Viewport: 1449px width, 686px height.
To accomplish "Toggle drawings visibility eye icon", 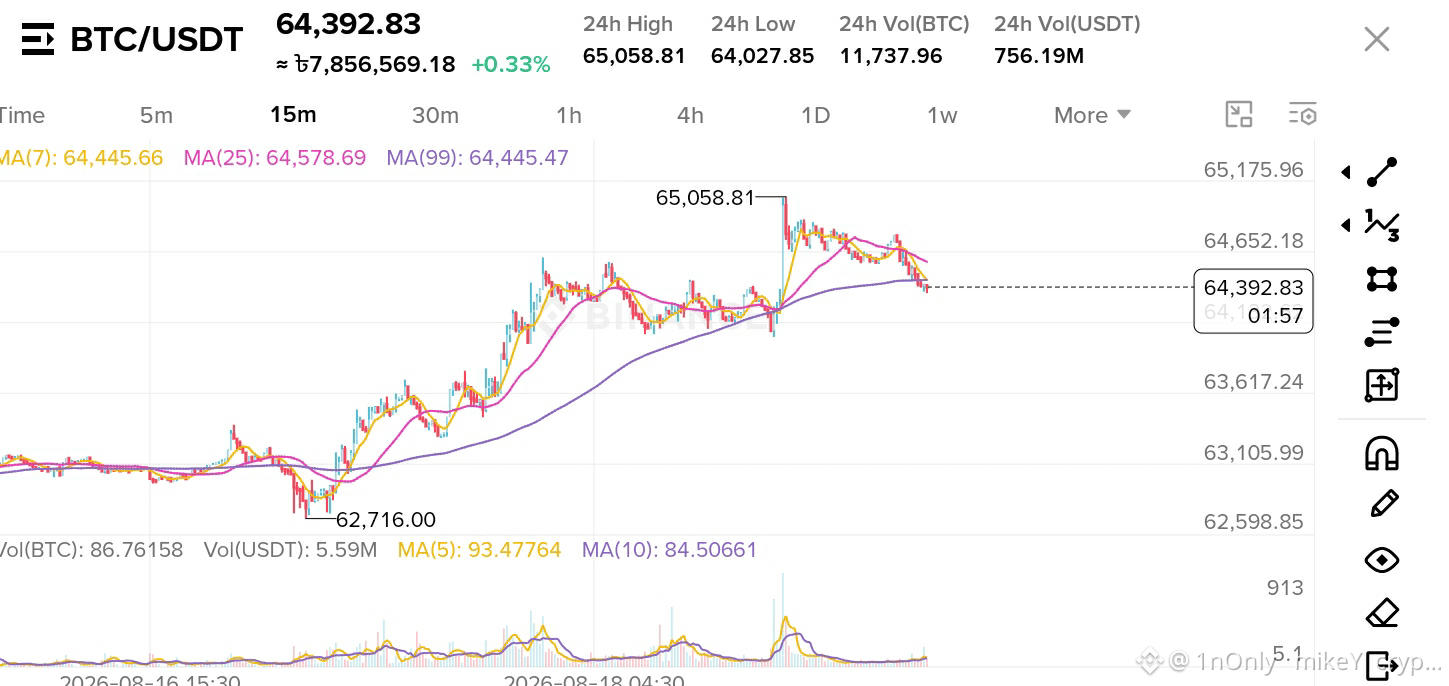I will click(x=1382, y=560).
